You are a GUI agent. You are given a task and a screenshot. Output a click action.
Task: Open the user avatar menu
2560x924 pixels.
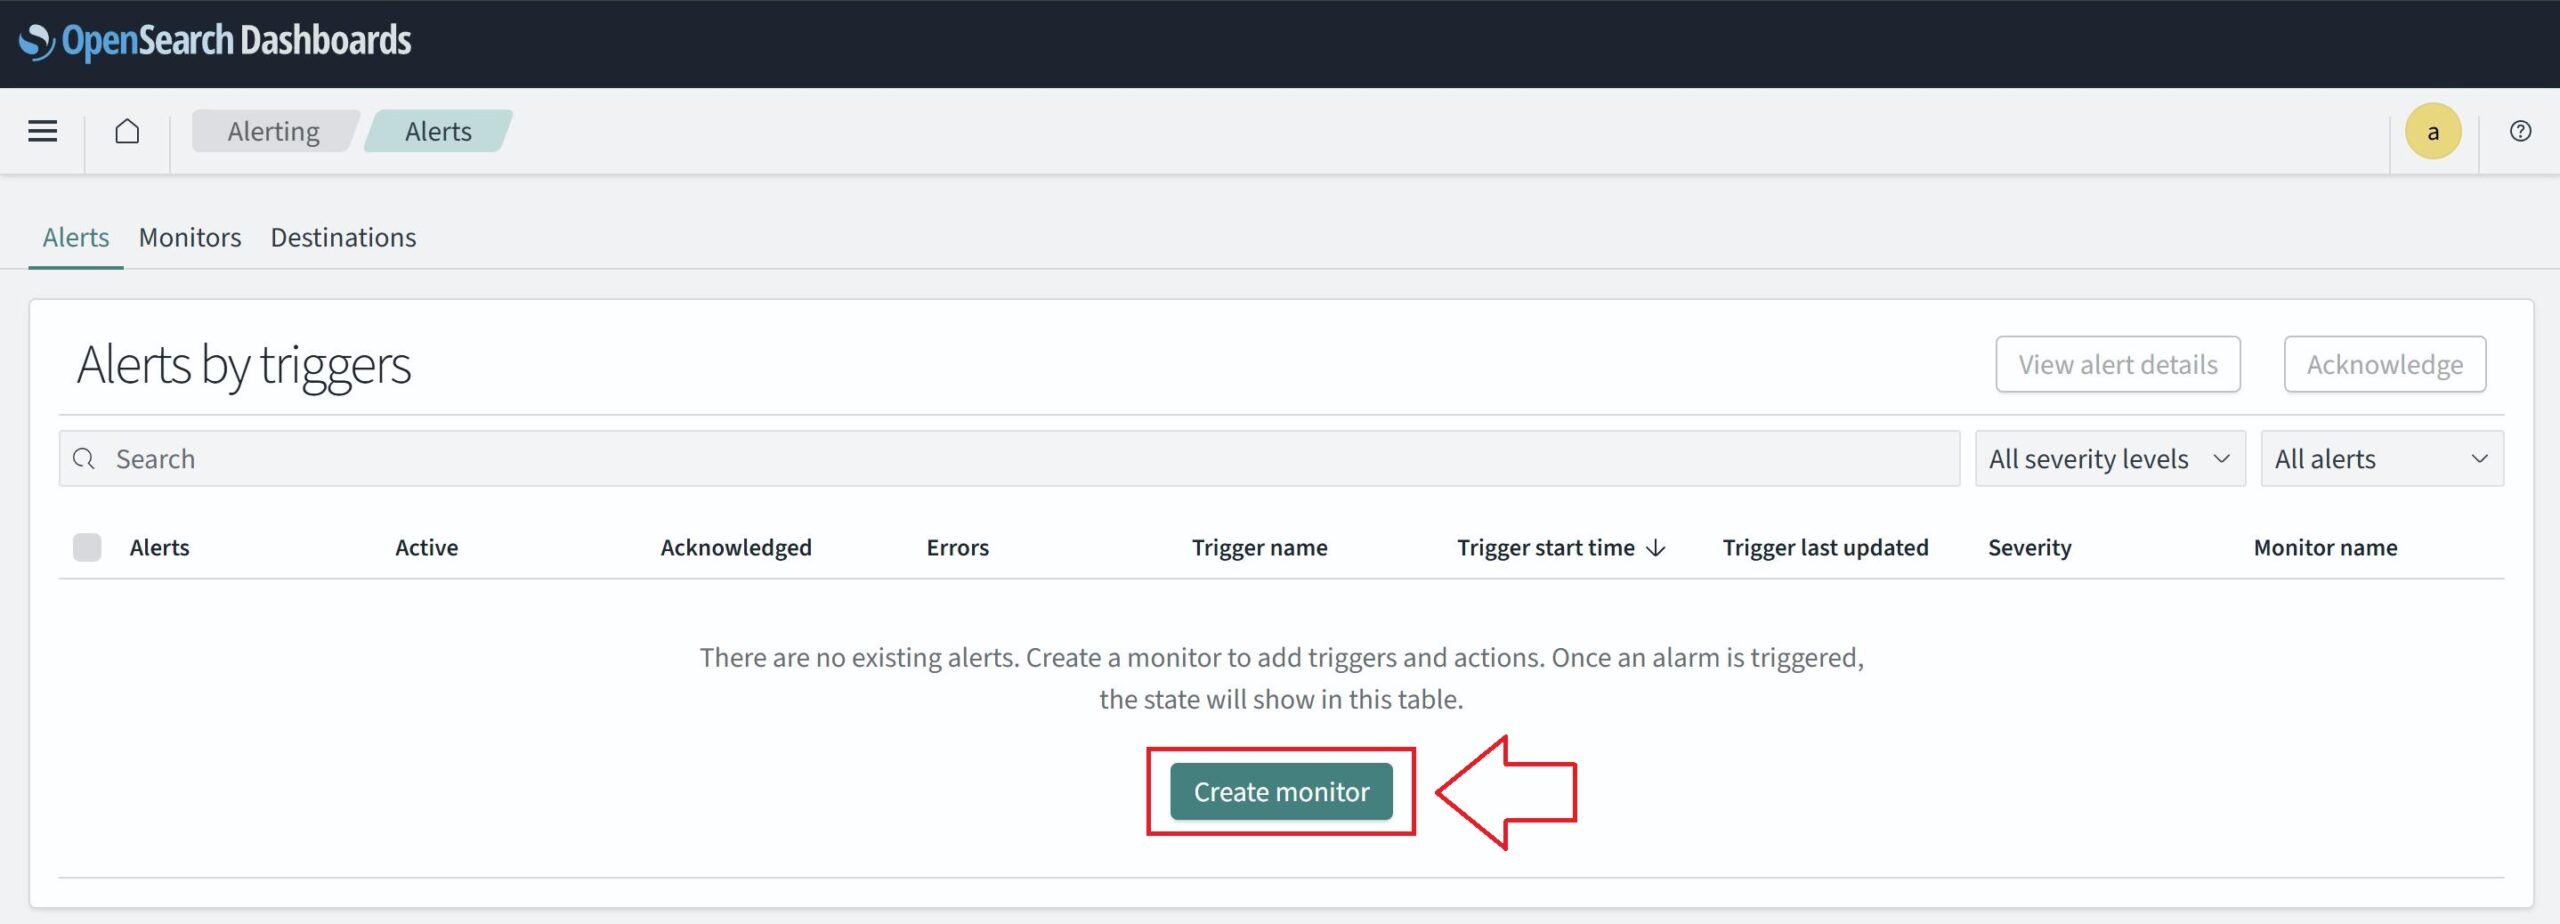click(2432, 131)
